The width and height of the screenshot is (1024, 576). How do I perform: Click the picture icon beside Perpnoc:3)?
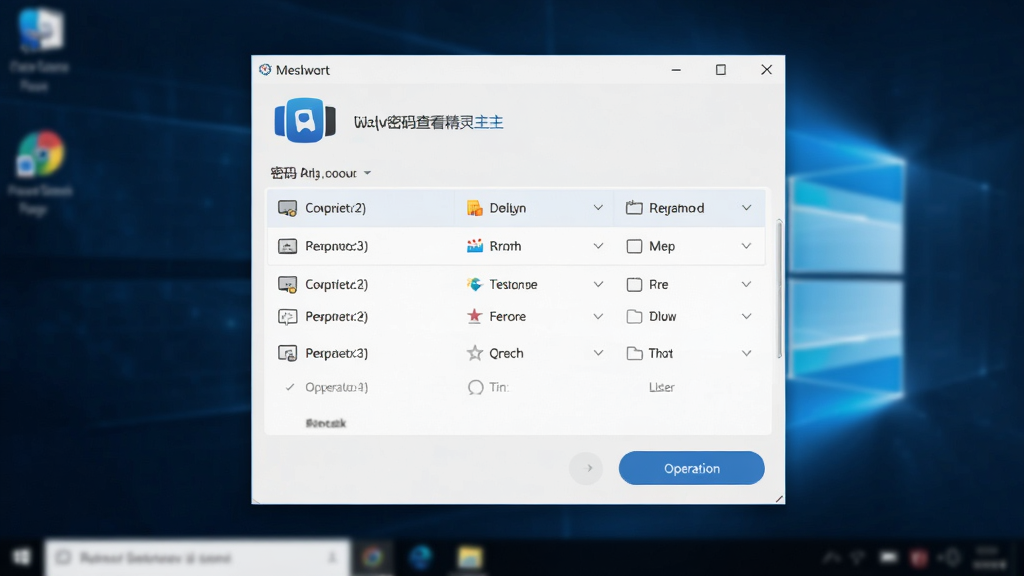tap(287, 246)
